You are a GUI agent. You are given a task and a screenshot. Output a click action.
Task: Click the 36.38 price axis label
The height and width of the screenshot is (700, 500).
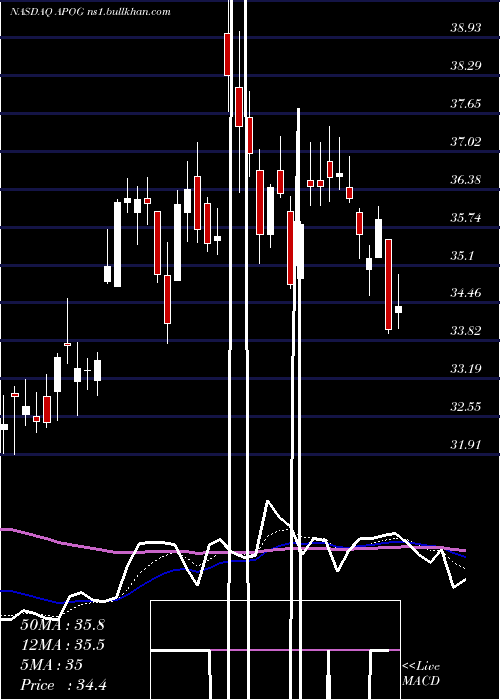466,180
